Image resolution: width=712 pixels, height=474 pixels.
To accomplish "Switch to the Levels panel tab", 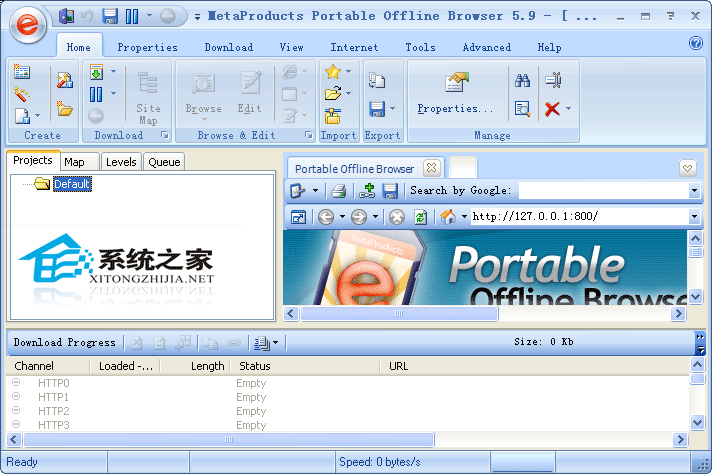I will pyautogui.click(x=121, y=162).
